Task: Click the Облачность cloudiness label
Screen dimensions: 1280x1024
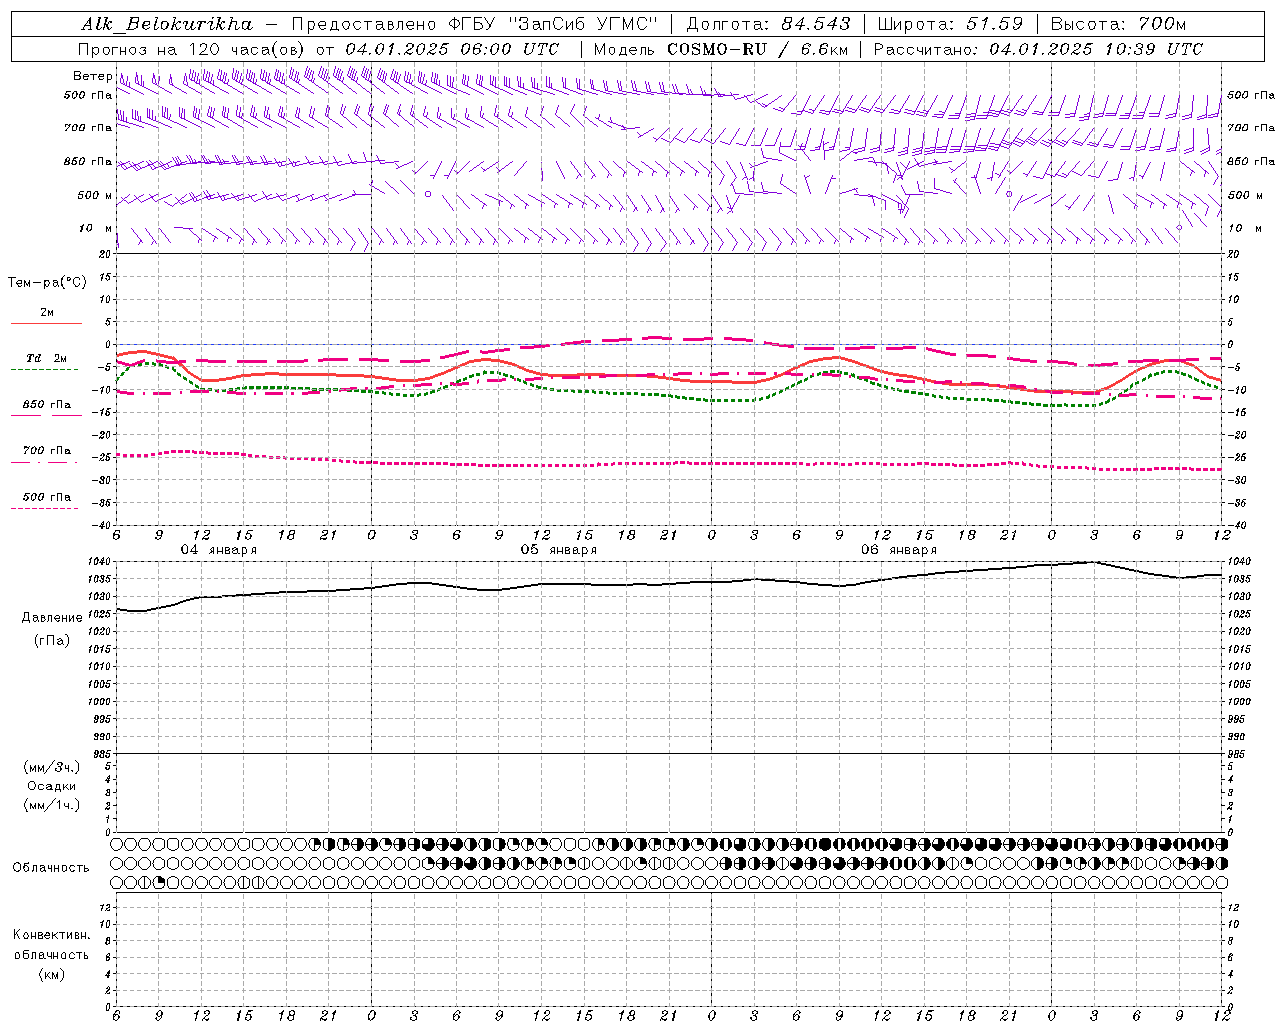Action: coord(51,867)
